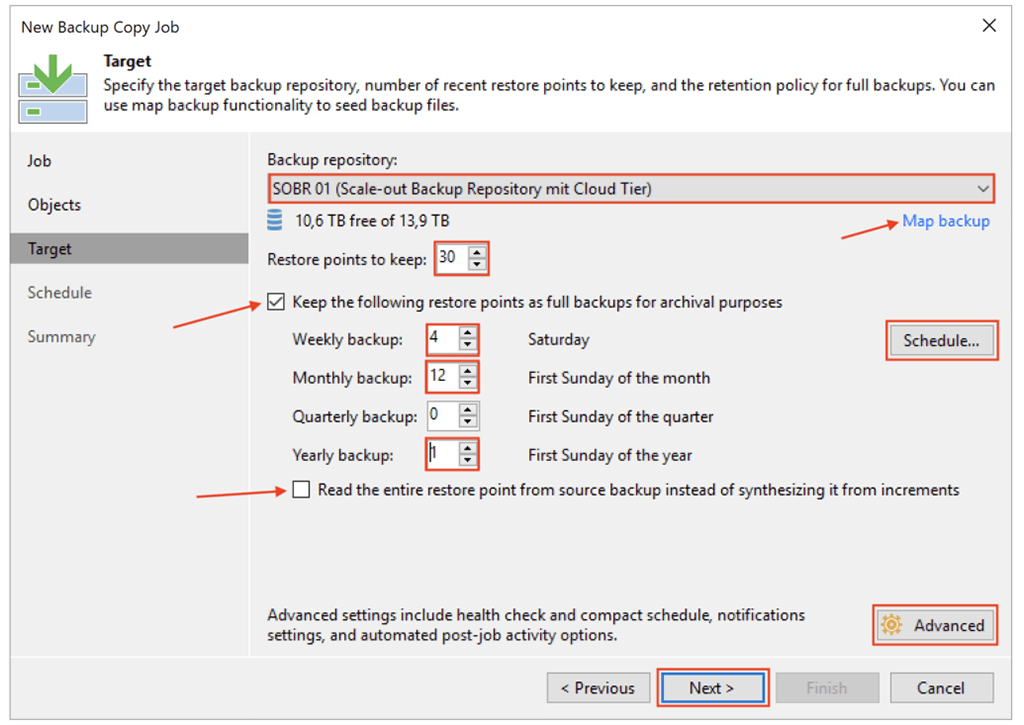Click 'First Sunday of the month' text
The width and height of the screenshot is (1024, 725).
pos(618,378)
